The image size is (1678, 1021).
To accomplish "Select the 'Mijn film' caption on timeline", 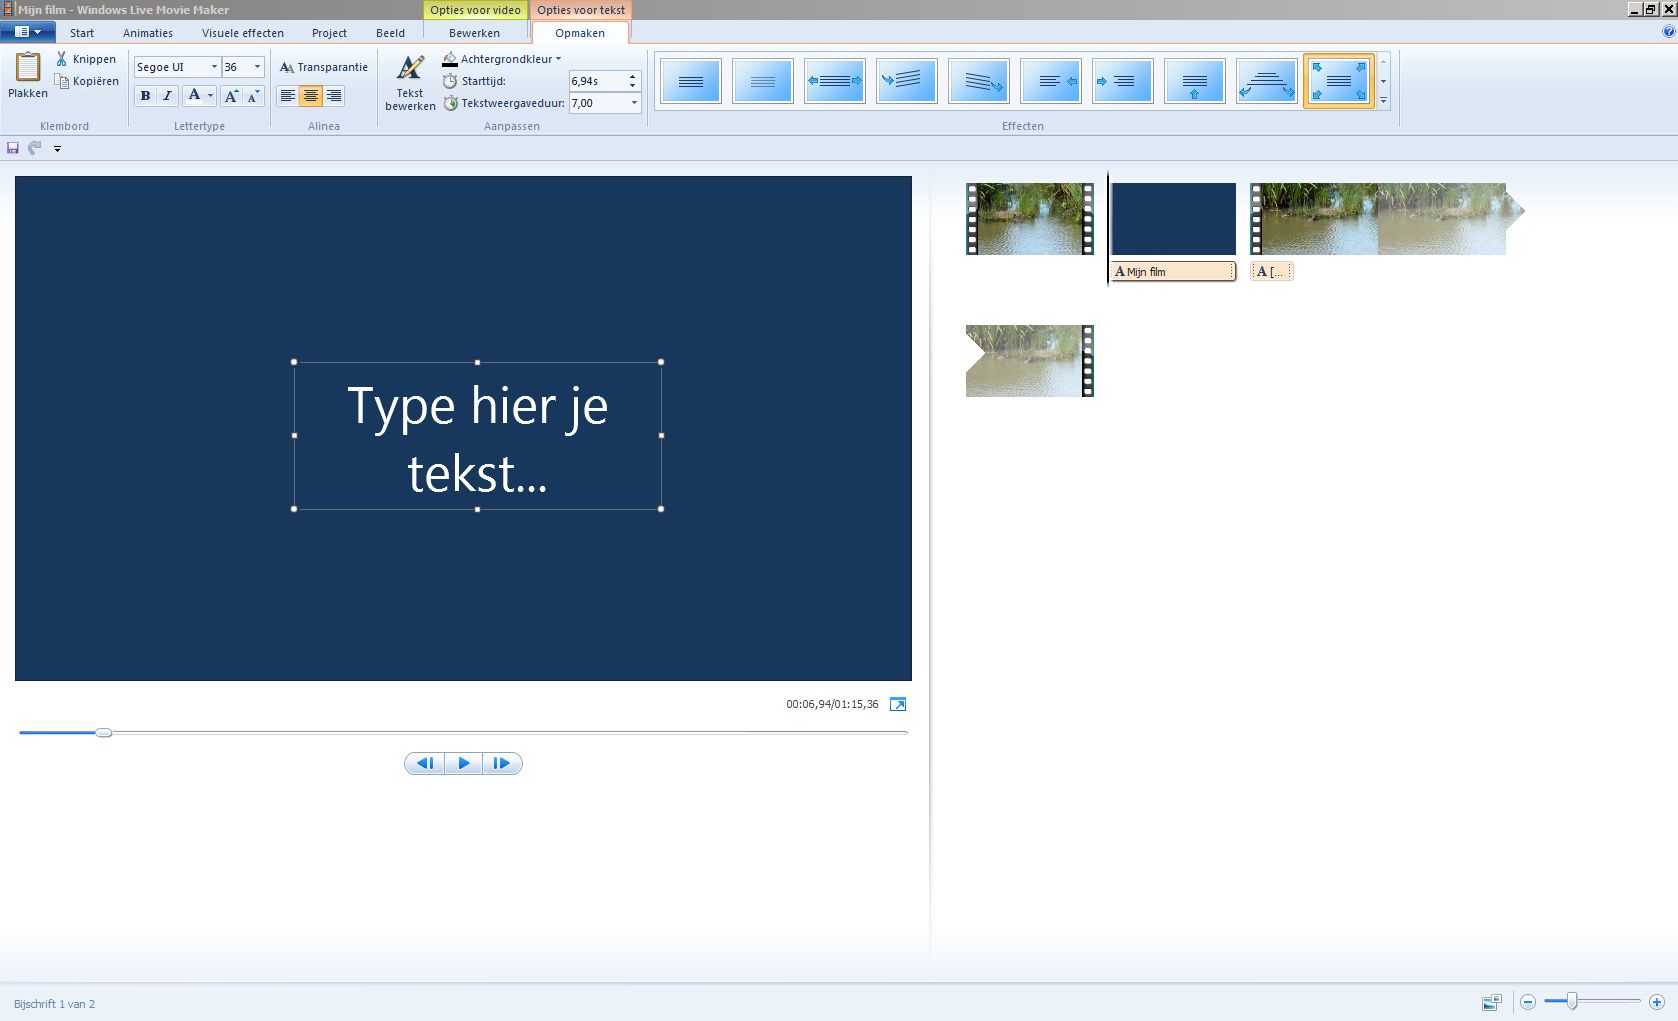I will point(1173,272).
